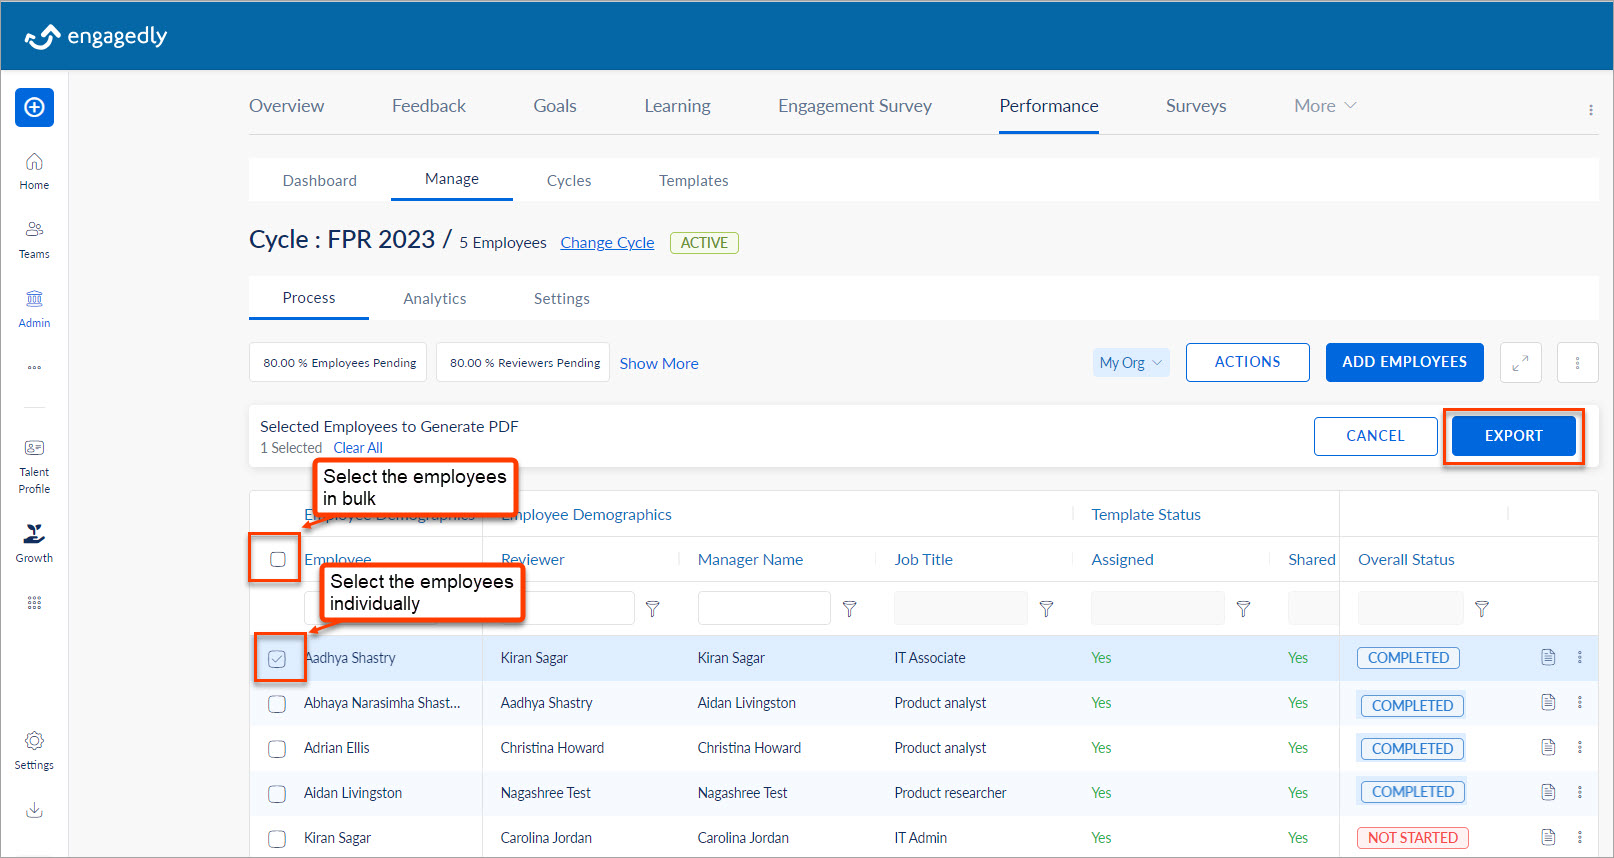Viewport: 1614px width, 858px height.
Task: Open the My Org dropdown
Action: pos(1131,363)
